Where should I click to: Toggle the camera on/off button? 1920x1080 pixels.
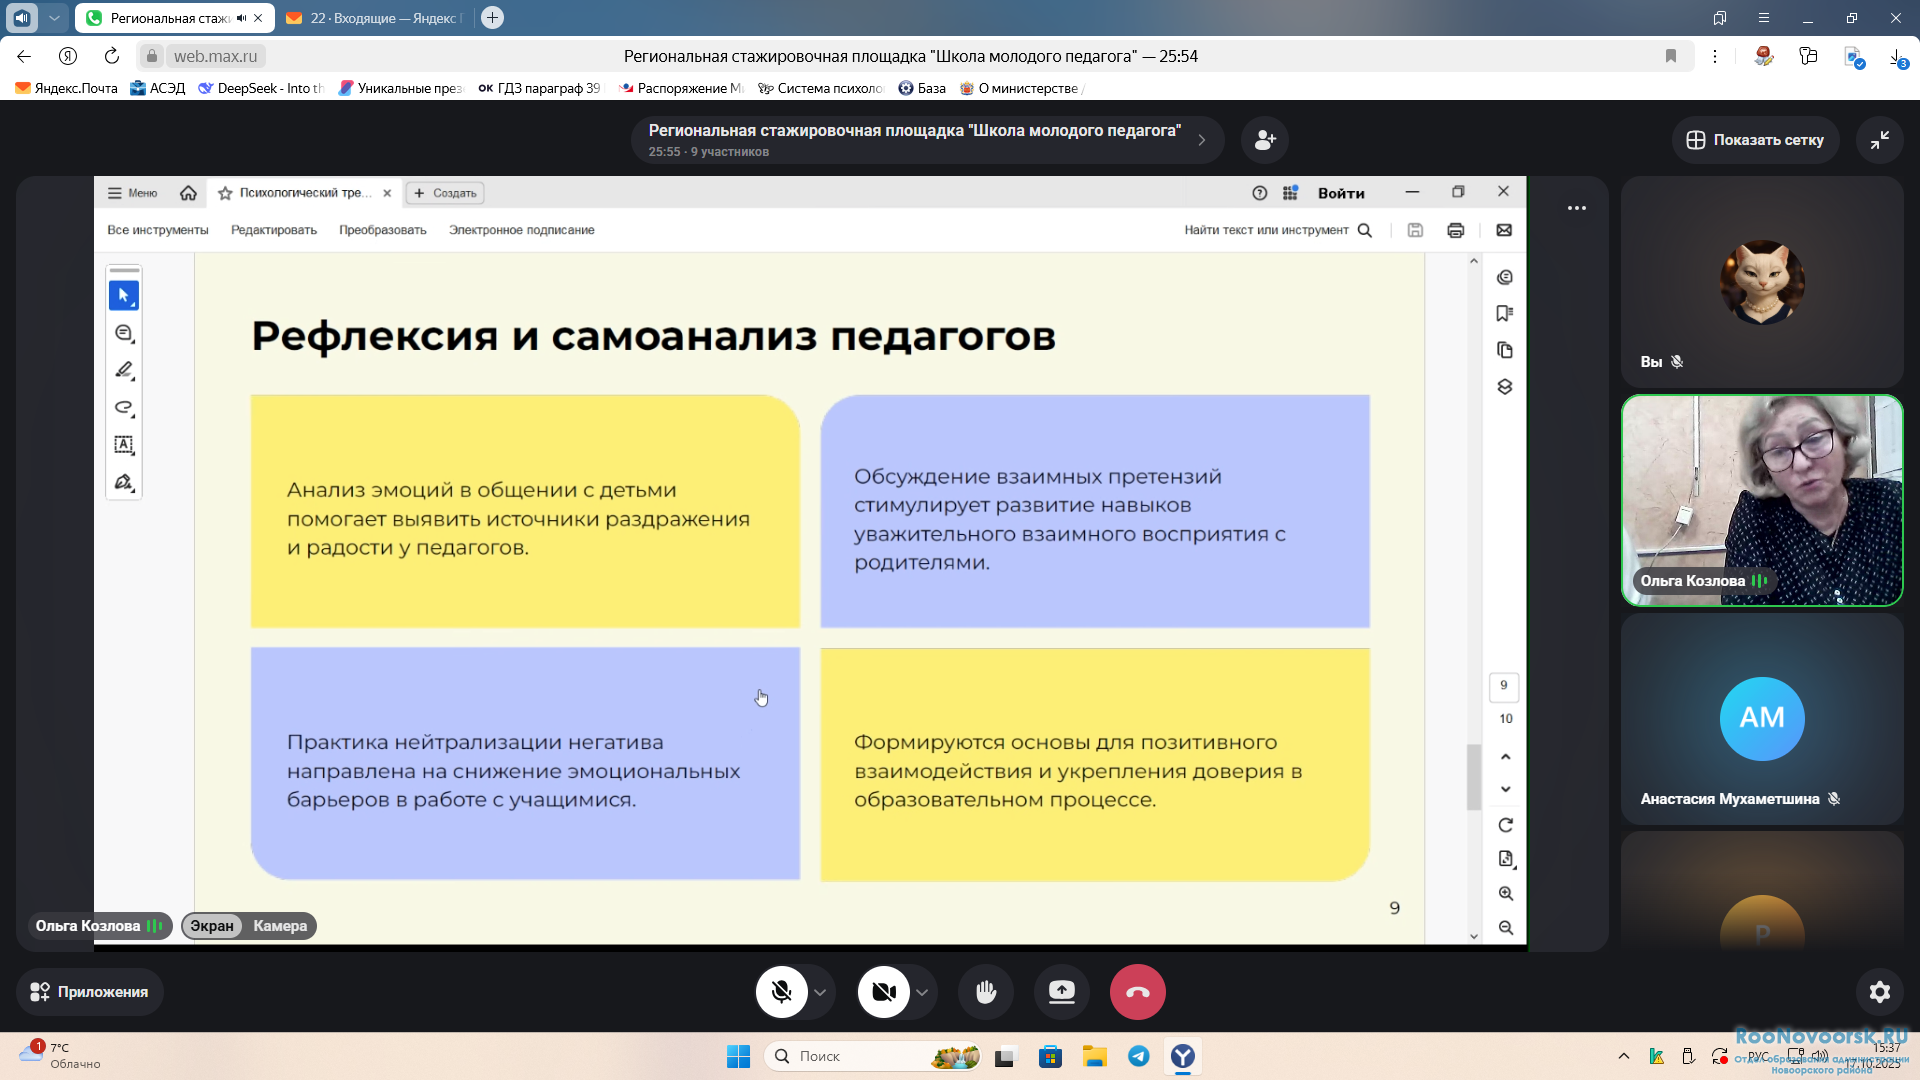[884, 992]
